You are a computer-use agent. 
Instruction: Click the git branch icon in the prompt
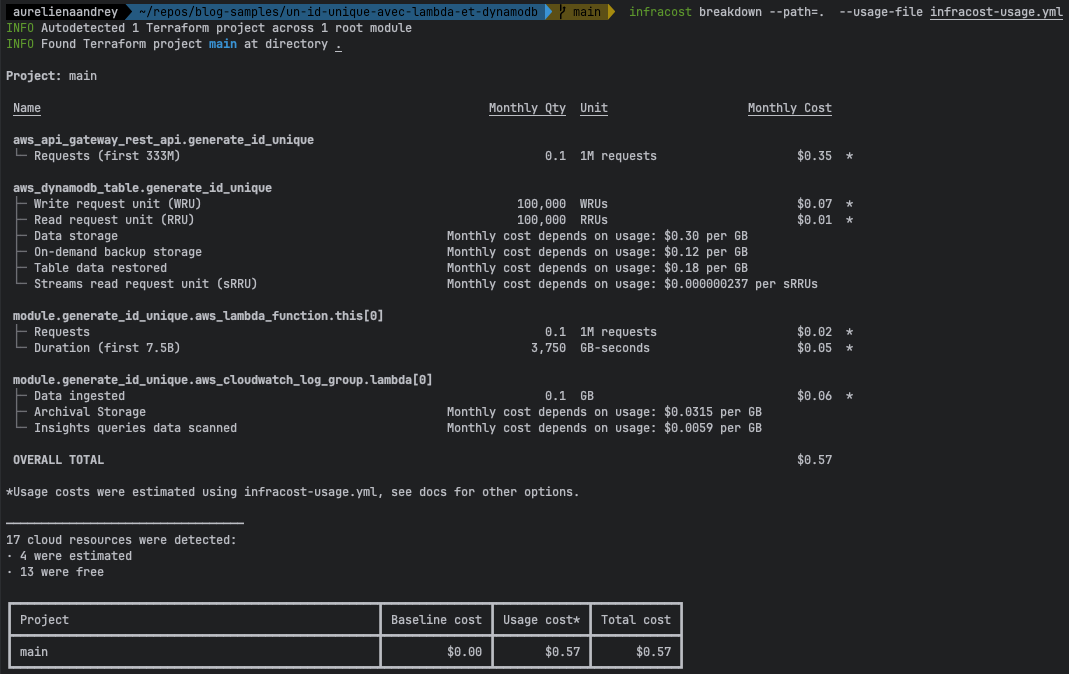562,12
